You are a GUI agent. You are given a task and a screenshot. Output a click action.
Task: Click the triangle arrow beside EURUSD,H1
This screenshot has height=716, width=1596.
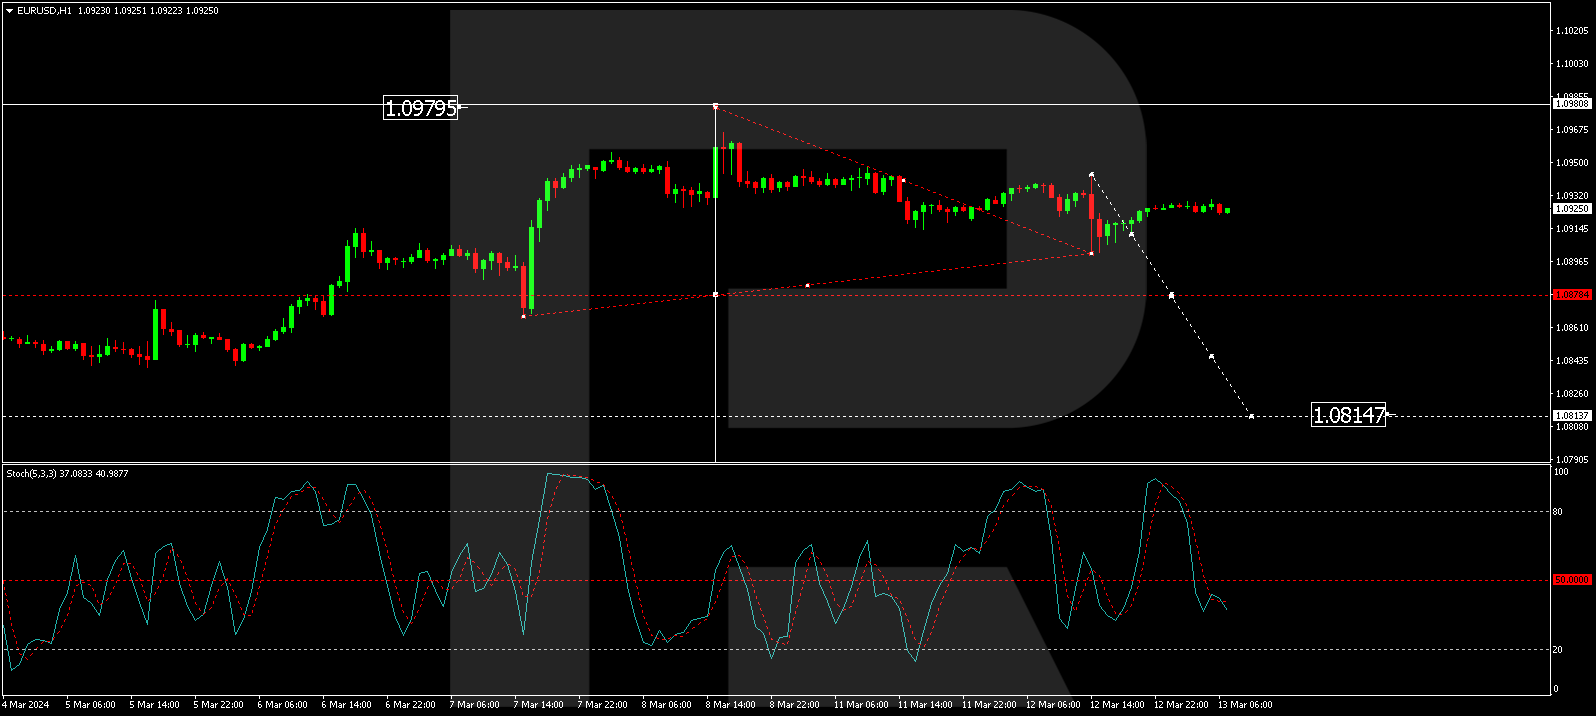point(9,10)
